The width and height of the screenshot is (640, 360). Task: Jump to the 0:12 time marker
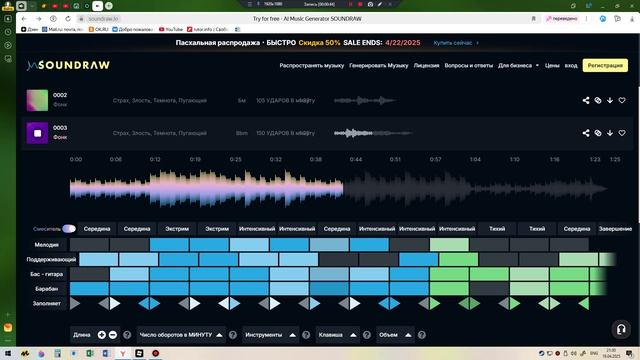[155, 160]
